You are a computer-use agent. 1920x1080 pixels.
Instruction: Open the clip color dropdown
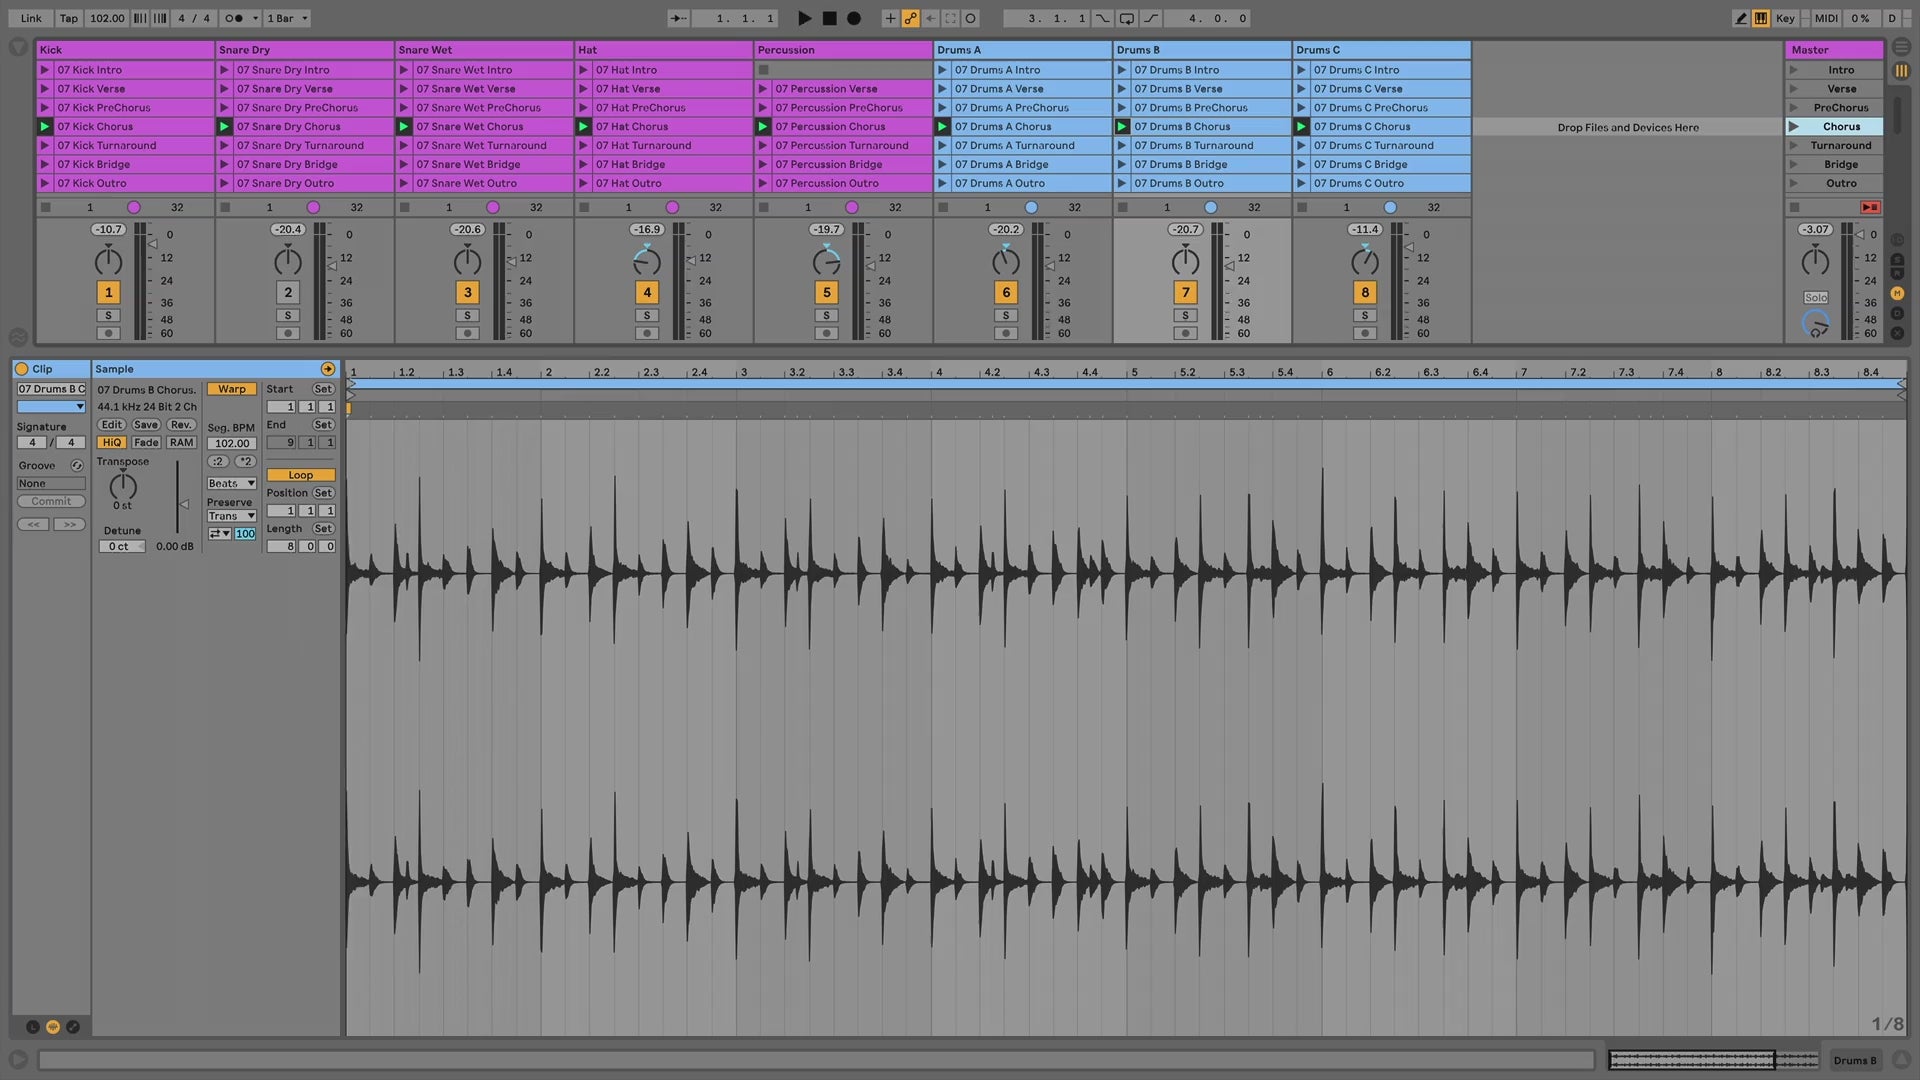pyautogui.click(x=51, y=407)
